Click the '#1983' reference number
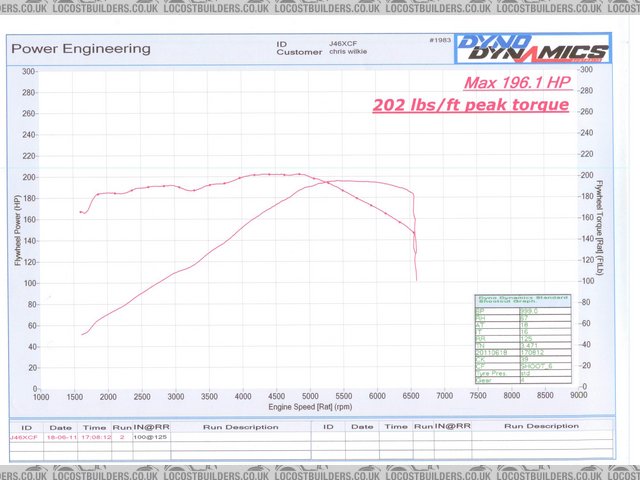Screen dimensions: 640x480 coord(440,40)
